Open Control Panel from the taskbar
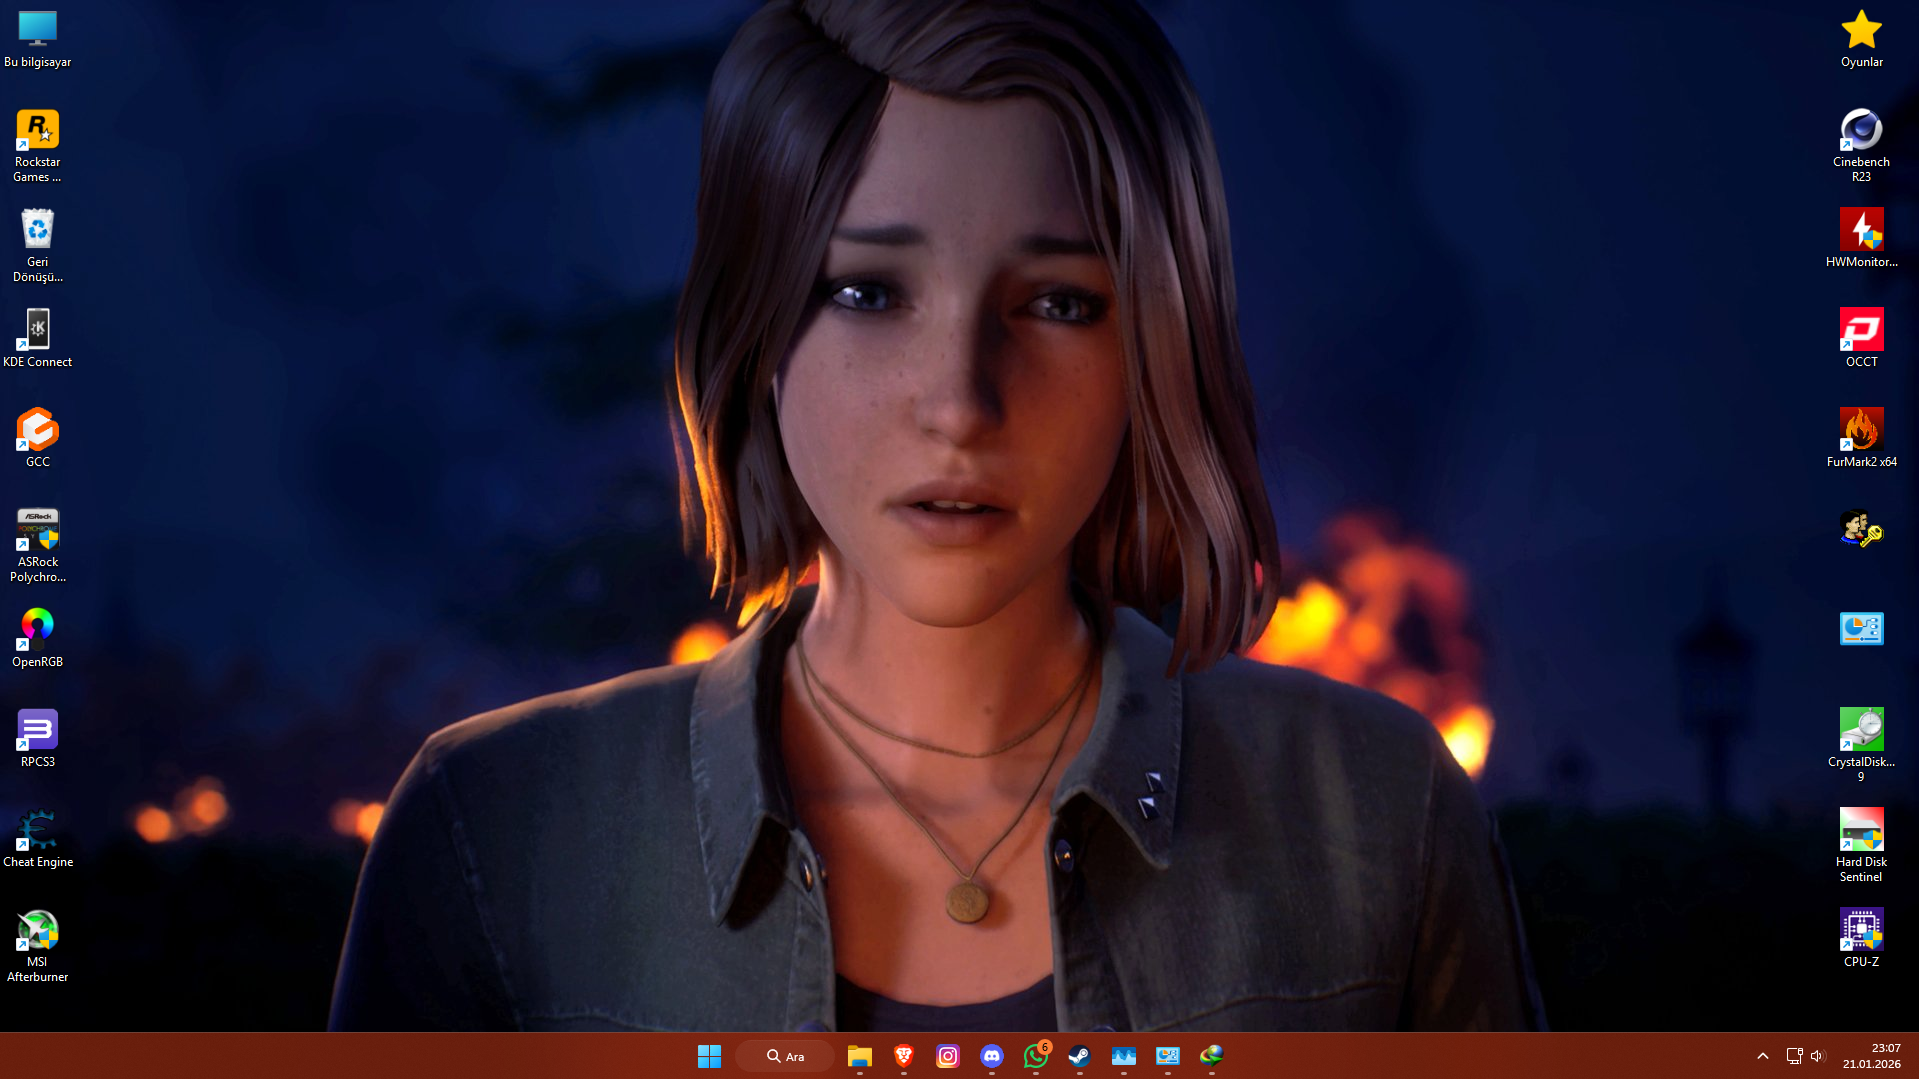This screenshot has width=1919, height=1079. 1168,1056
